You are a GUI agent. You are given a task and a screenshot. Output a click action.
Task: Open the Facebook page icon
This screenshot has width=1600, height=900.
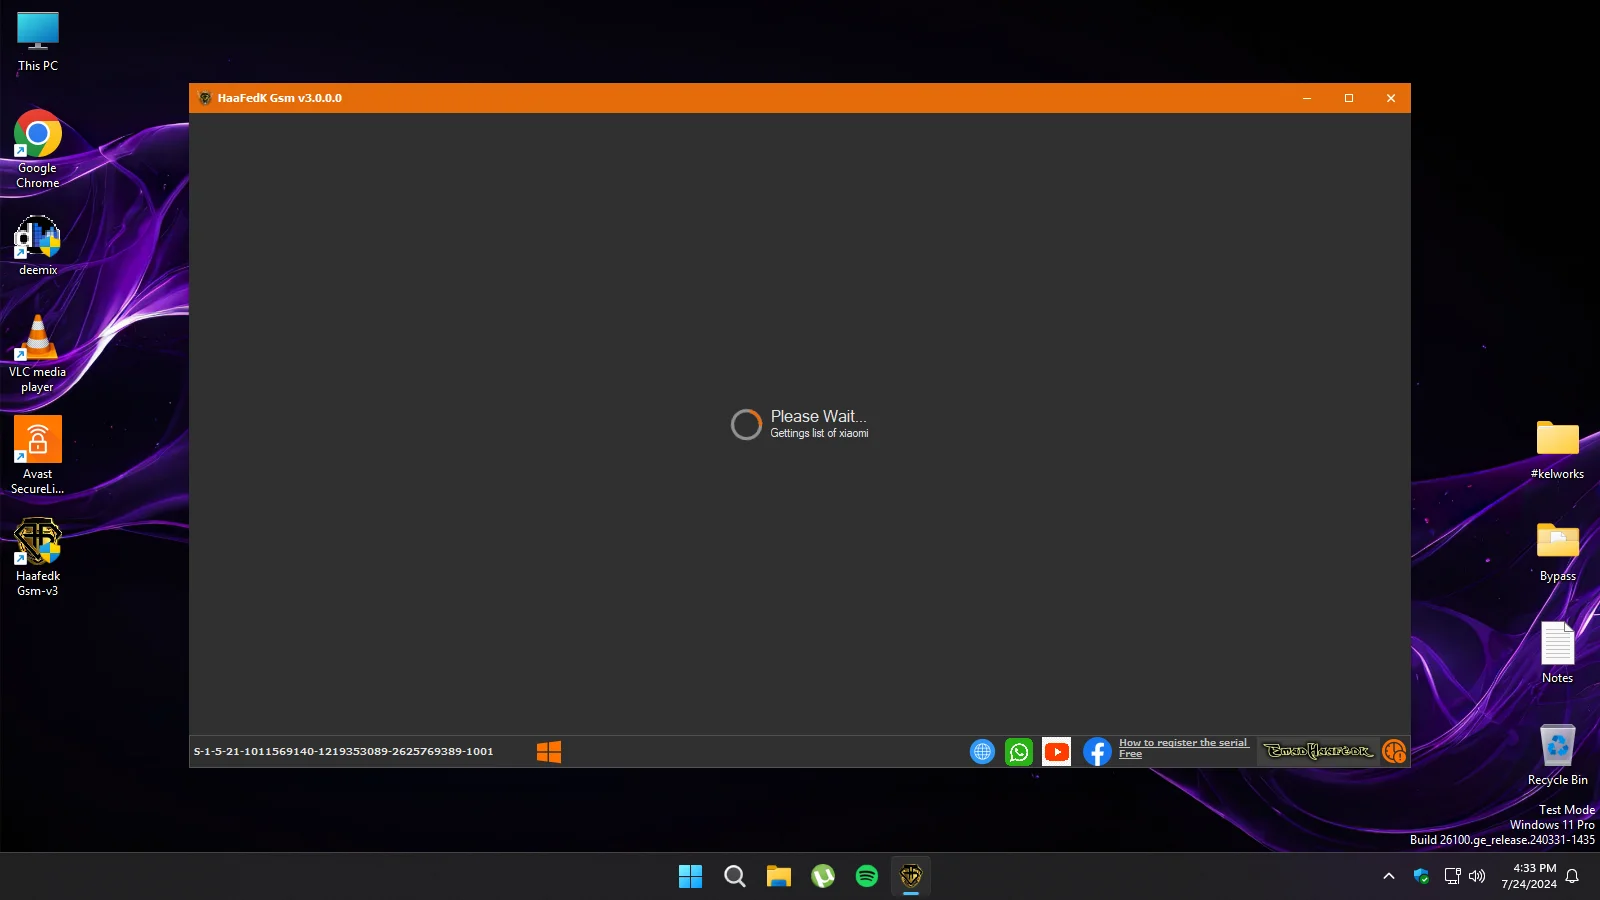[1097, 752]
